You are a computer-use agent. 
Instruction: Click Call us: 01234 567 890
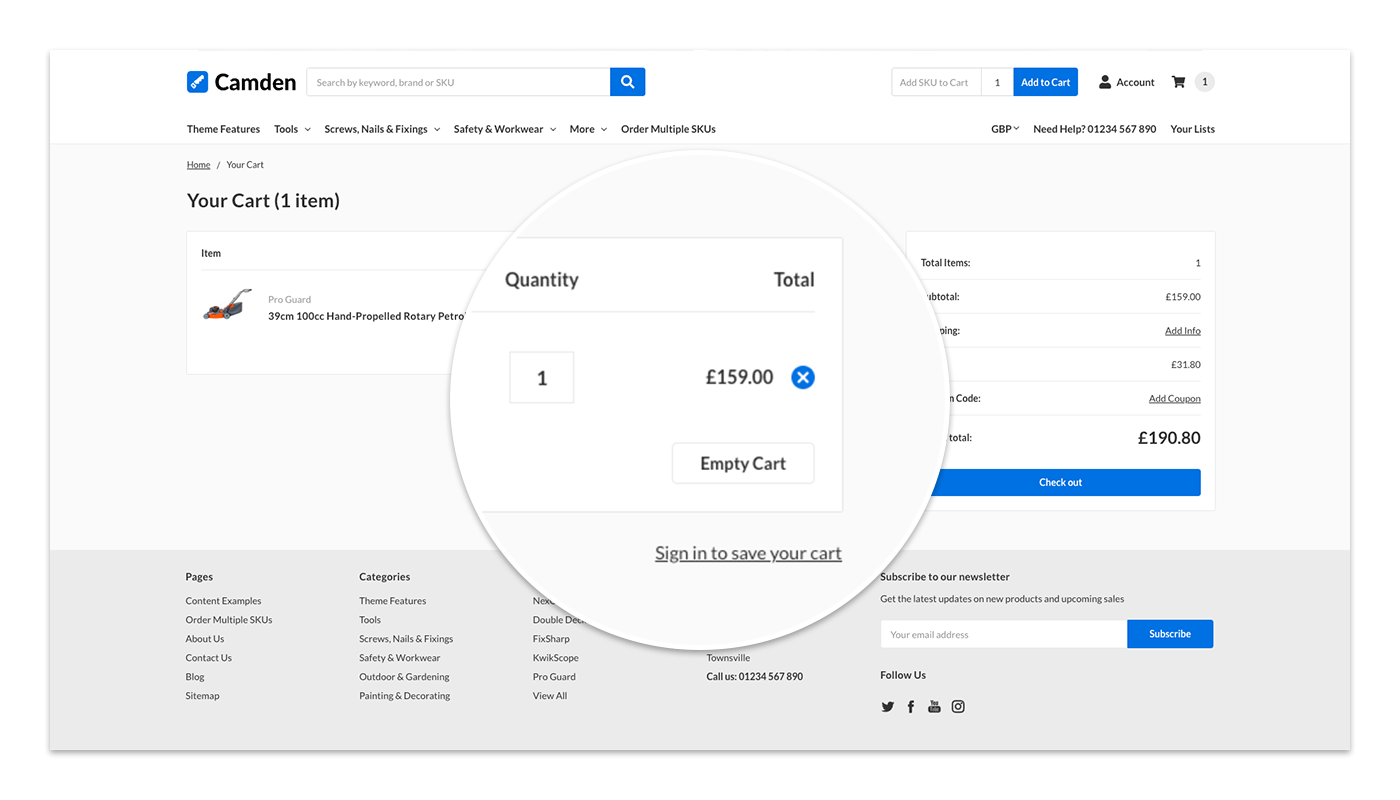point(755,677)
